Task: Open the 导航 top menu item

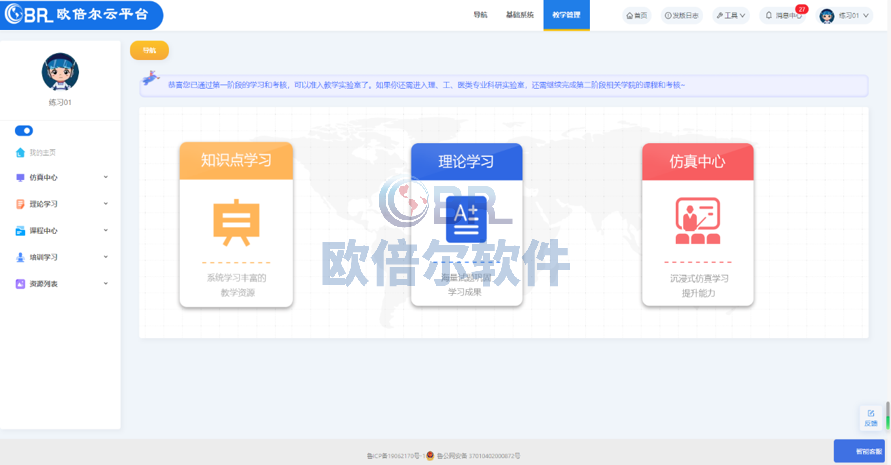Action: pos(480,15)
